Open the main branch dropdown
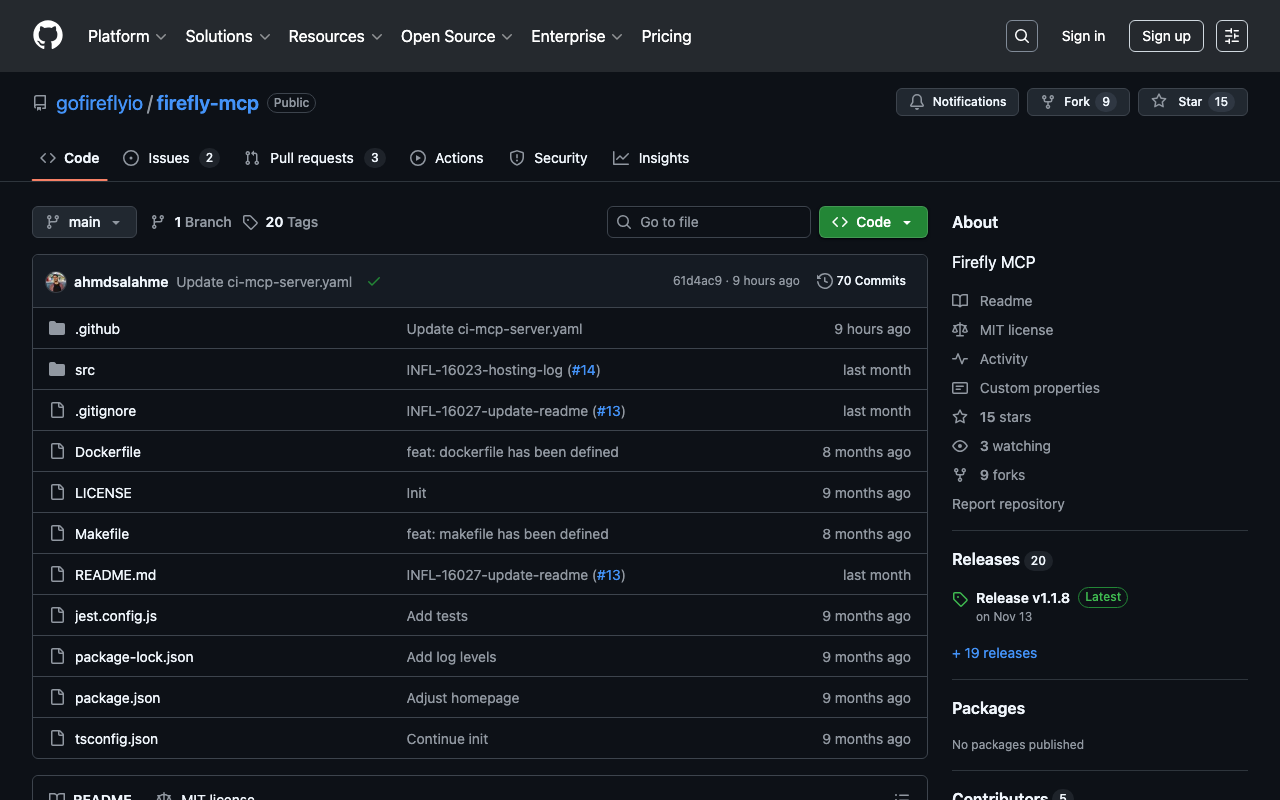The height and width of the screenshot is (800, 1280). pyautogui.click(x=84, y=222)
